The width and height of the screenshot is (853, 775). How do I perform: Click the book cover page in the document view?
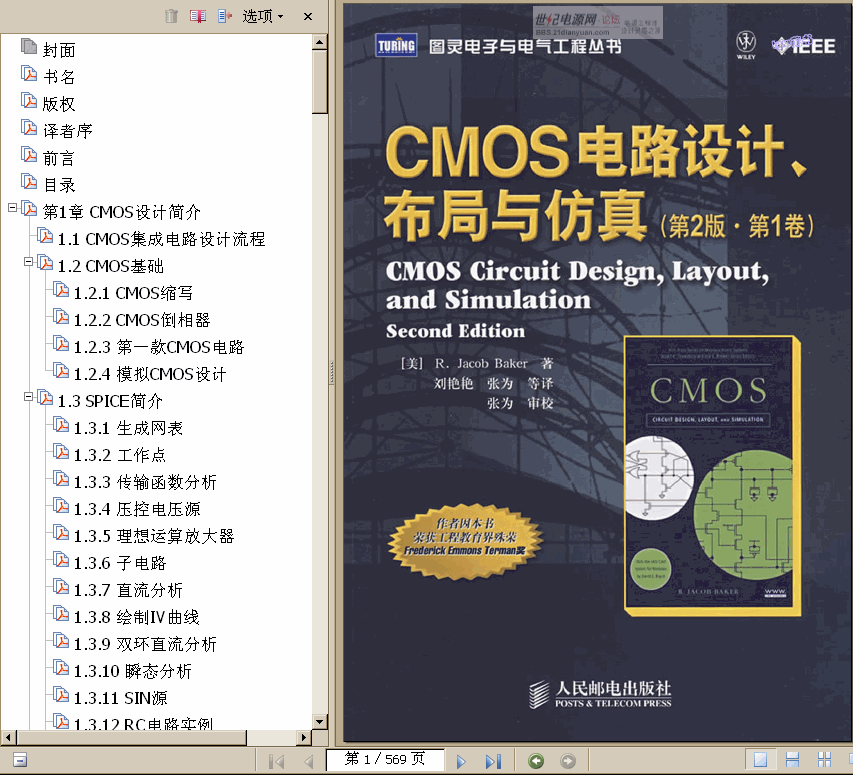597,371
